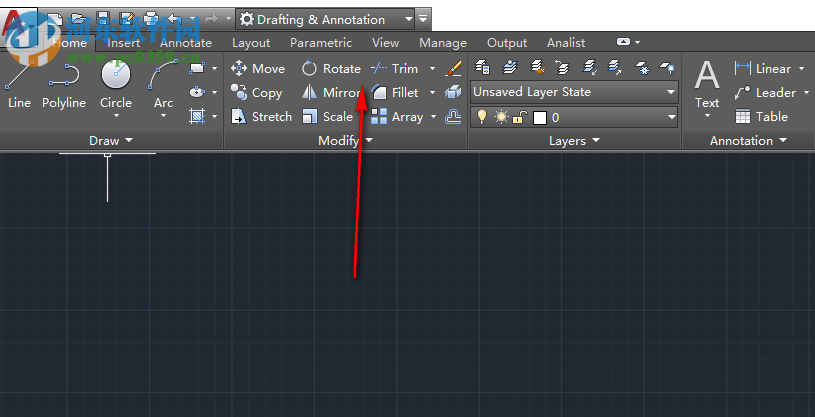This screenshot has width=815, height=417.
Task: Expand the Layers panel
Action: point(574,140)
